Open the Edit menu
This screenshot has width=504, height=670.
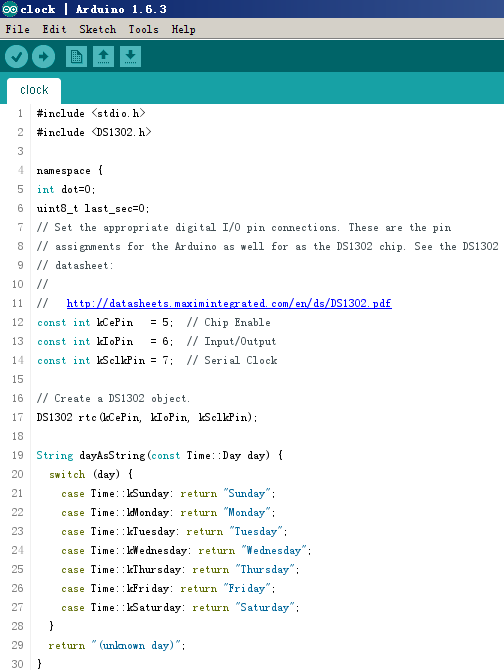click(x=54, y=29)
